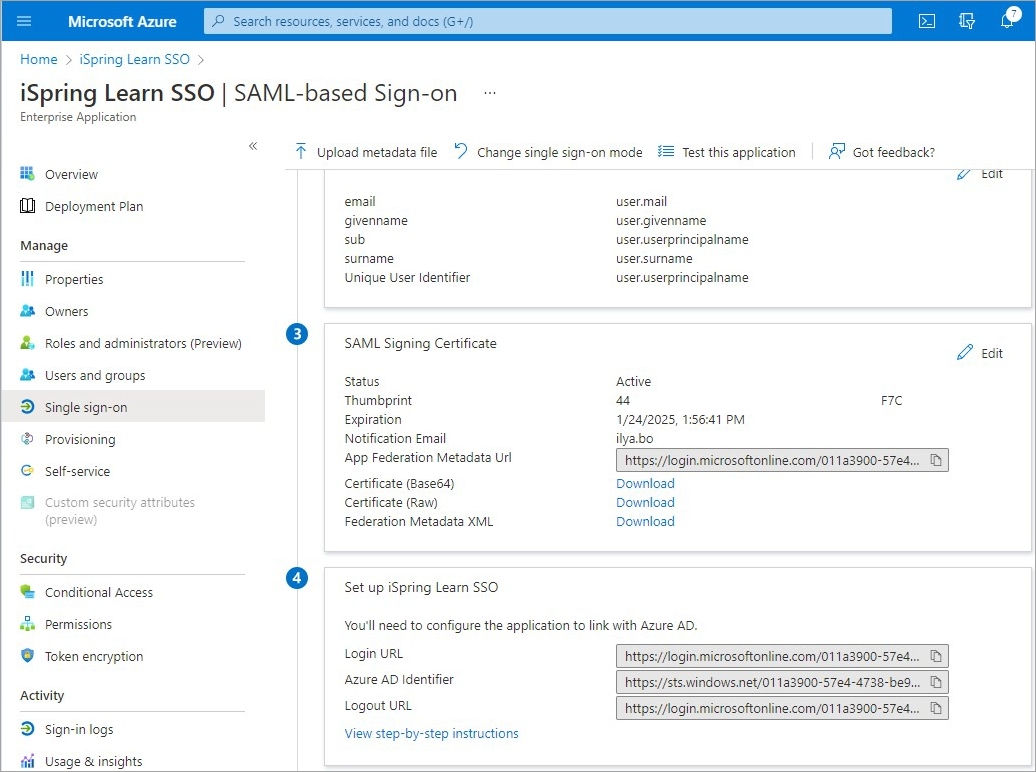
Task: Download the Certificate (Base64)
Action: point(645,483)
